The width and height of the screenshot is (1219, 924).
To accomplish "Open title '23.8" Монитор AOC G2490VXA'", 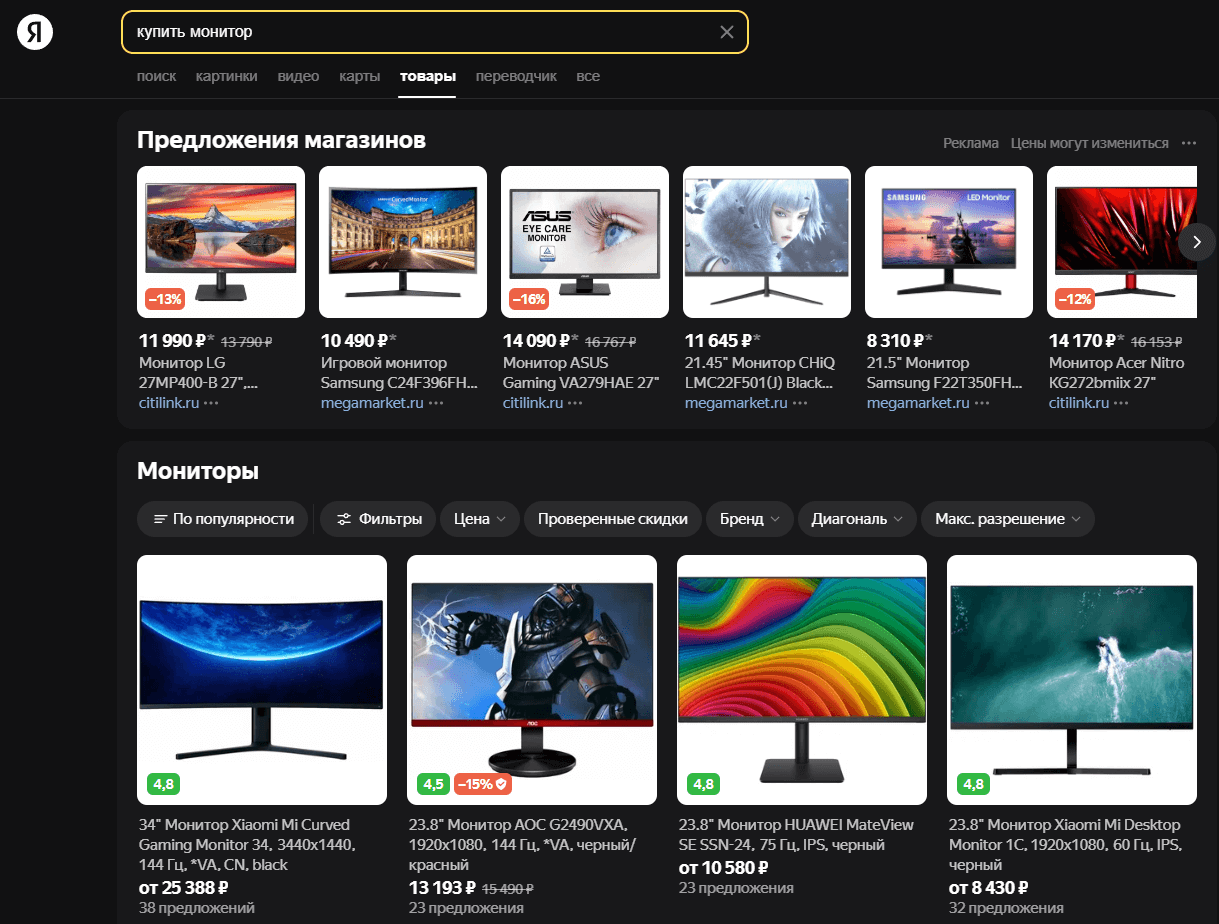I will point(522,845).
